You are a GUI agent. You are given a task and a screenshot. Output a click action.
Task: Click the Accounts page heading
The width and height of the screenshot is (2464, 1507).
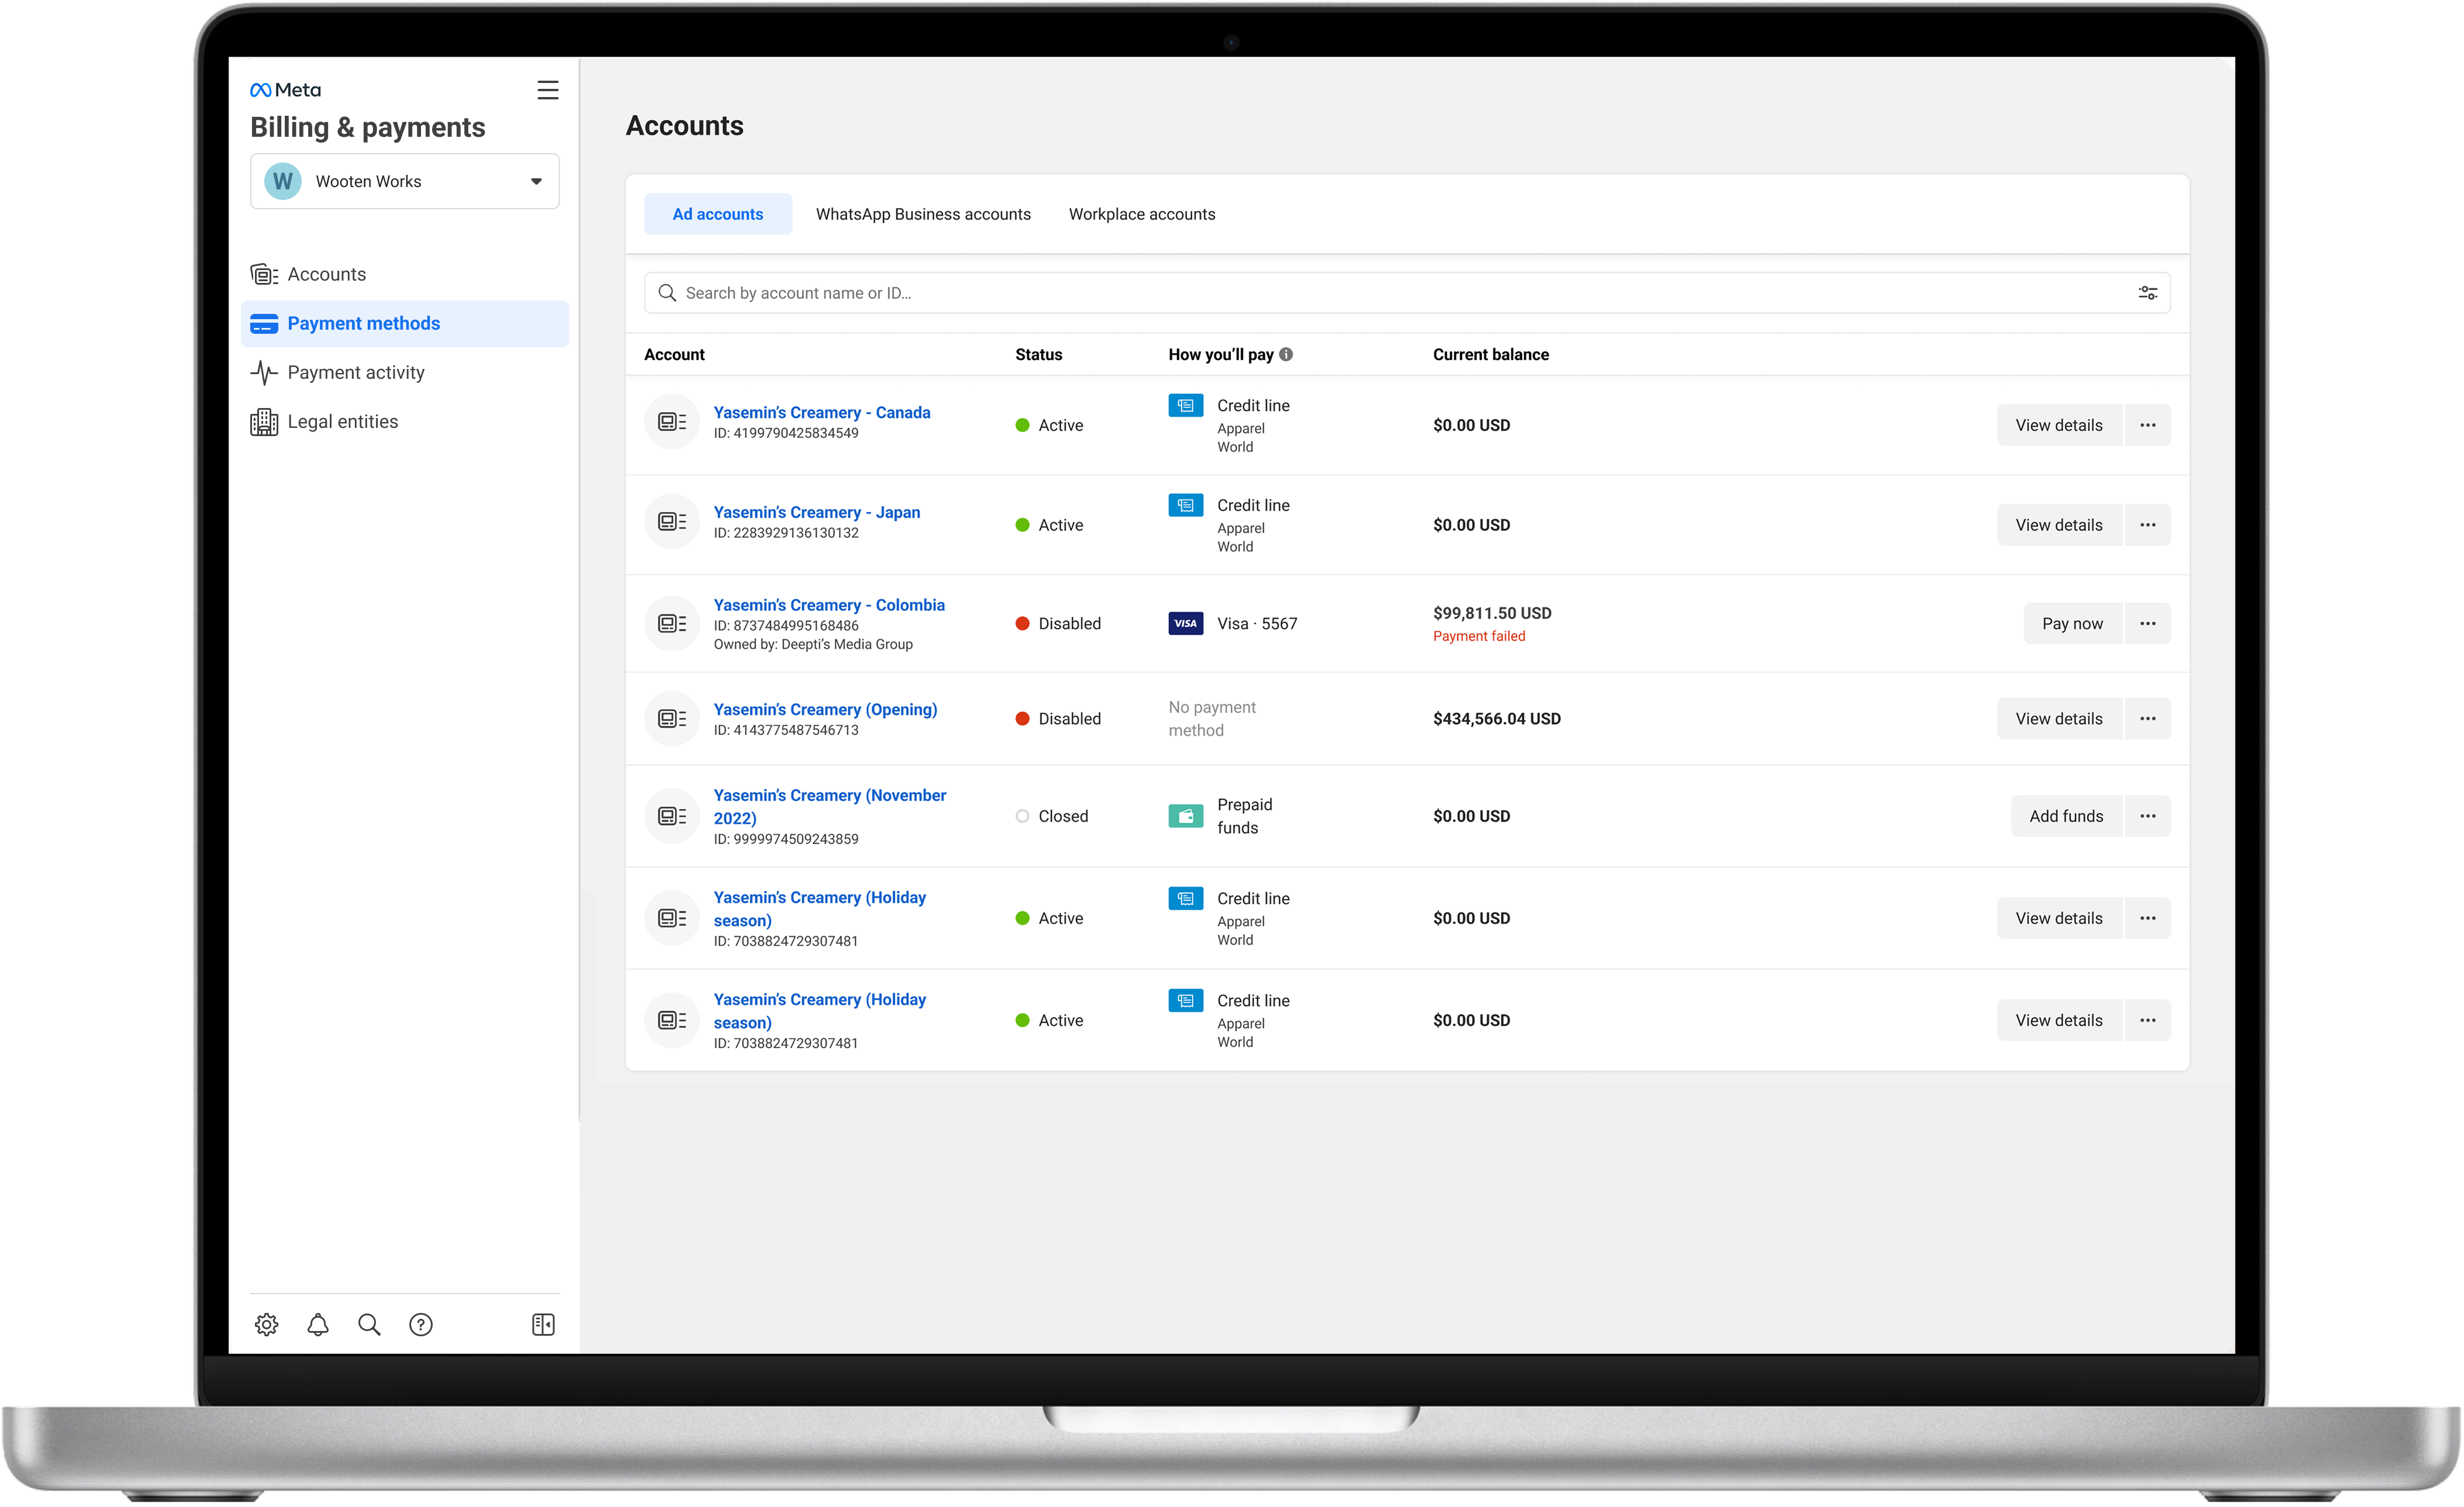coord(685,126)
